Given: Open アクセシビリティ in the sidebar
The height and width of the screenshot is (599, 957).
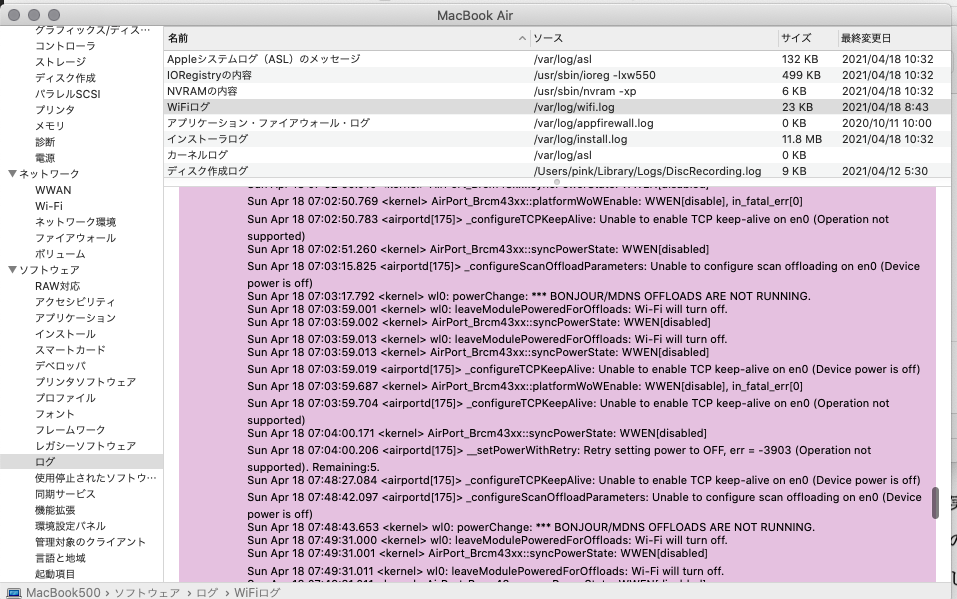Looking at the screenshot, I should coord(75,302).
